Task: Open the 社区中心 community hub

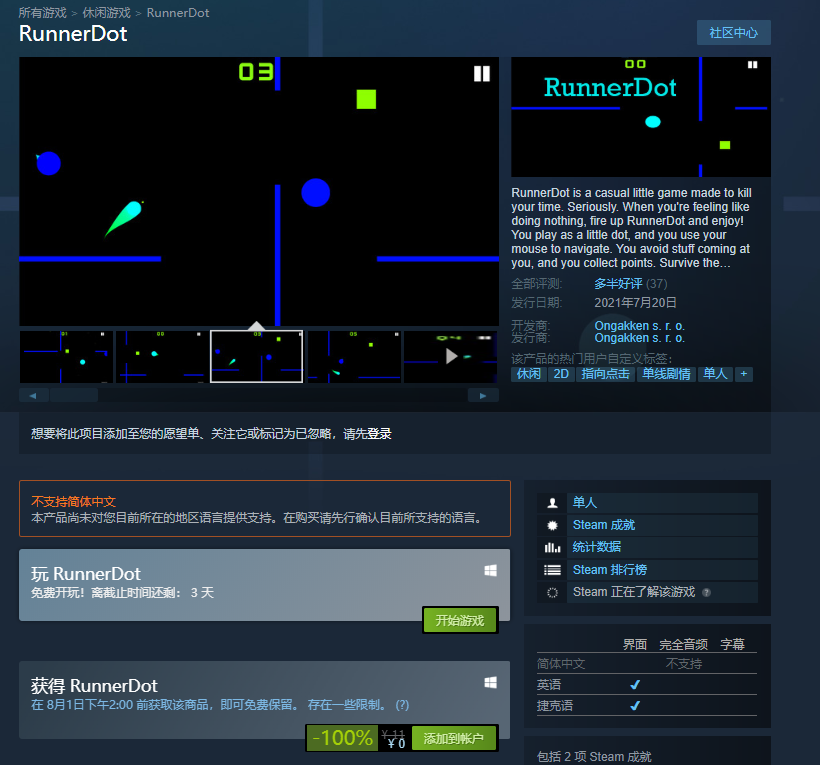Action: click(x=733, y=32)
